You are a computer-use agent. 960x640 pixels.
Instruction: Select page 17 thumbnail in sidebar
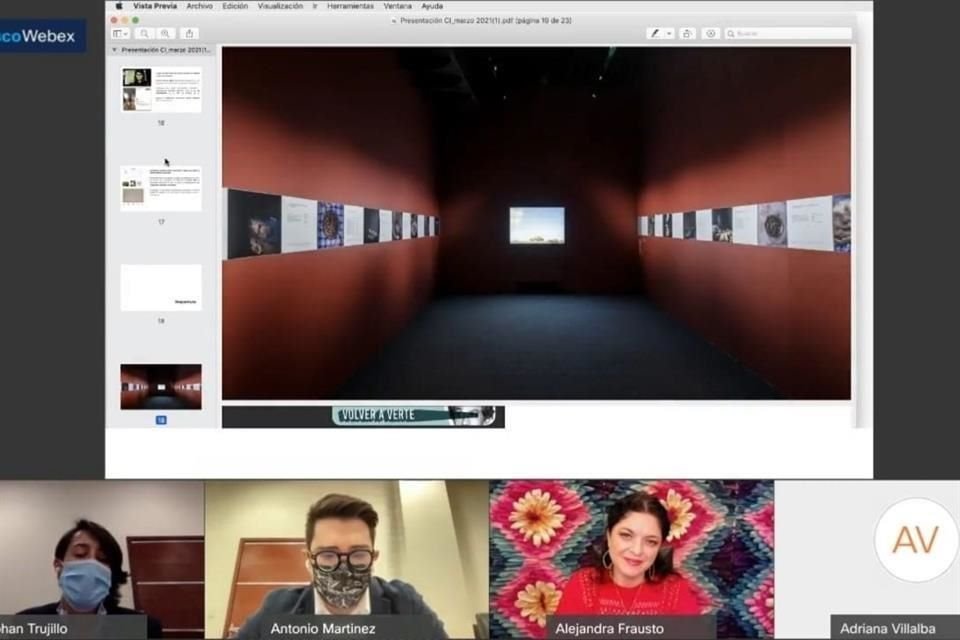click(161, 188)
